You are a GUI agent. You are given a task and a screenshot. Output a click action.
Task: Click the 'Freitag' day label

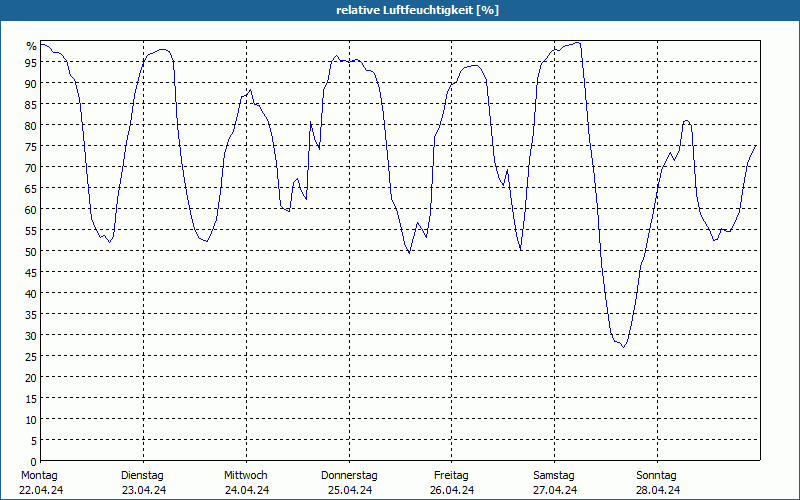click(451, 475)
